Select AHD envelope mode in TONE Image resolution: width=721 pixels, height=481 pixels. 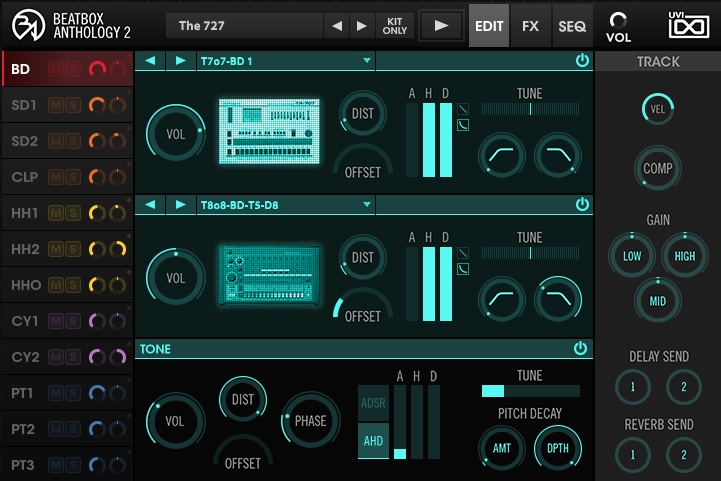373,441
